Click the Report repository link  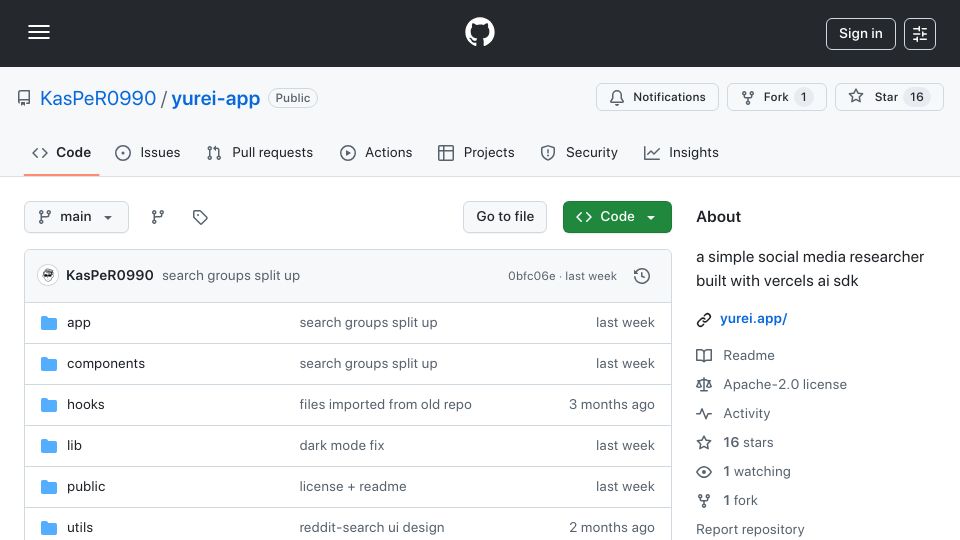[750, 530]
